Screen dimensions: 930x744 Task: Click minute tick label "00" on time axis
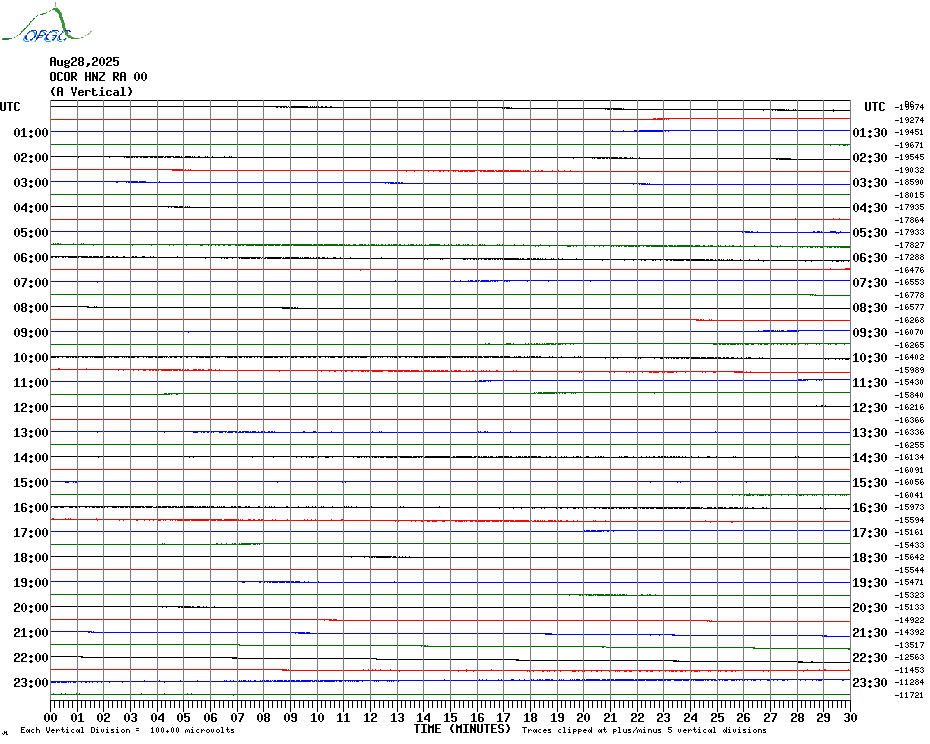tap(50, 718)
